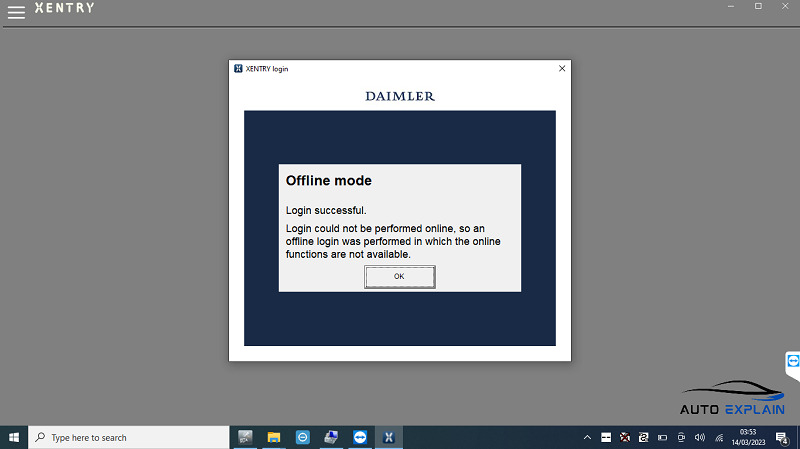
Task: Click the Login successful. text
Action: pos(326,210)
